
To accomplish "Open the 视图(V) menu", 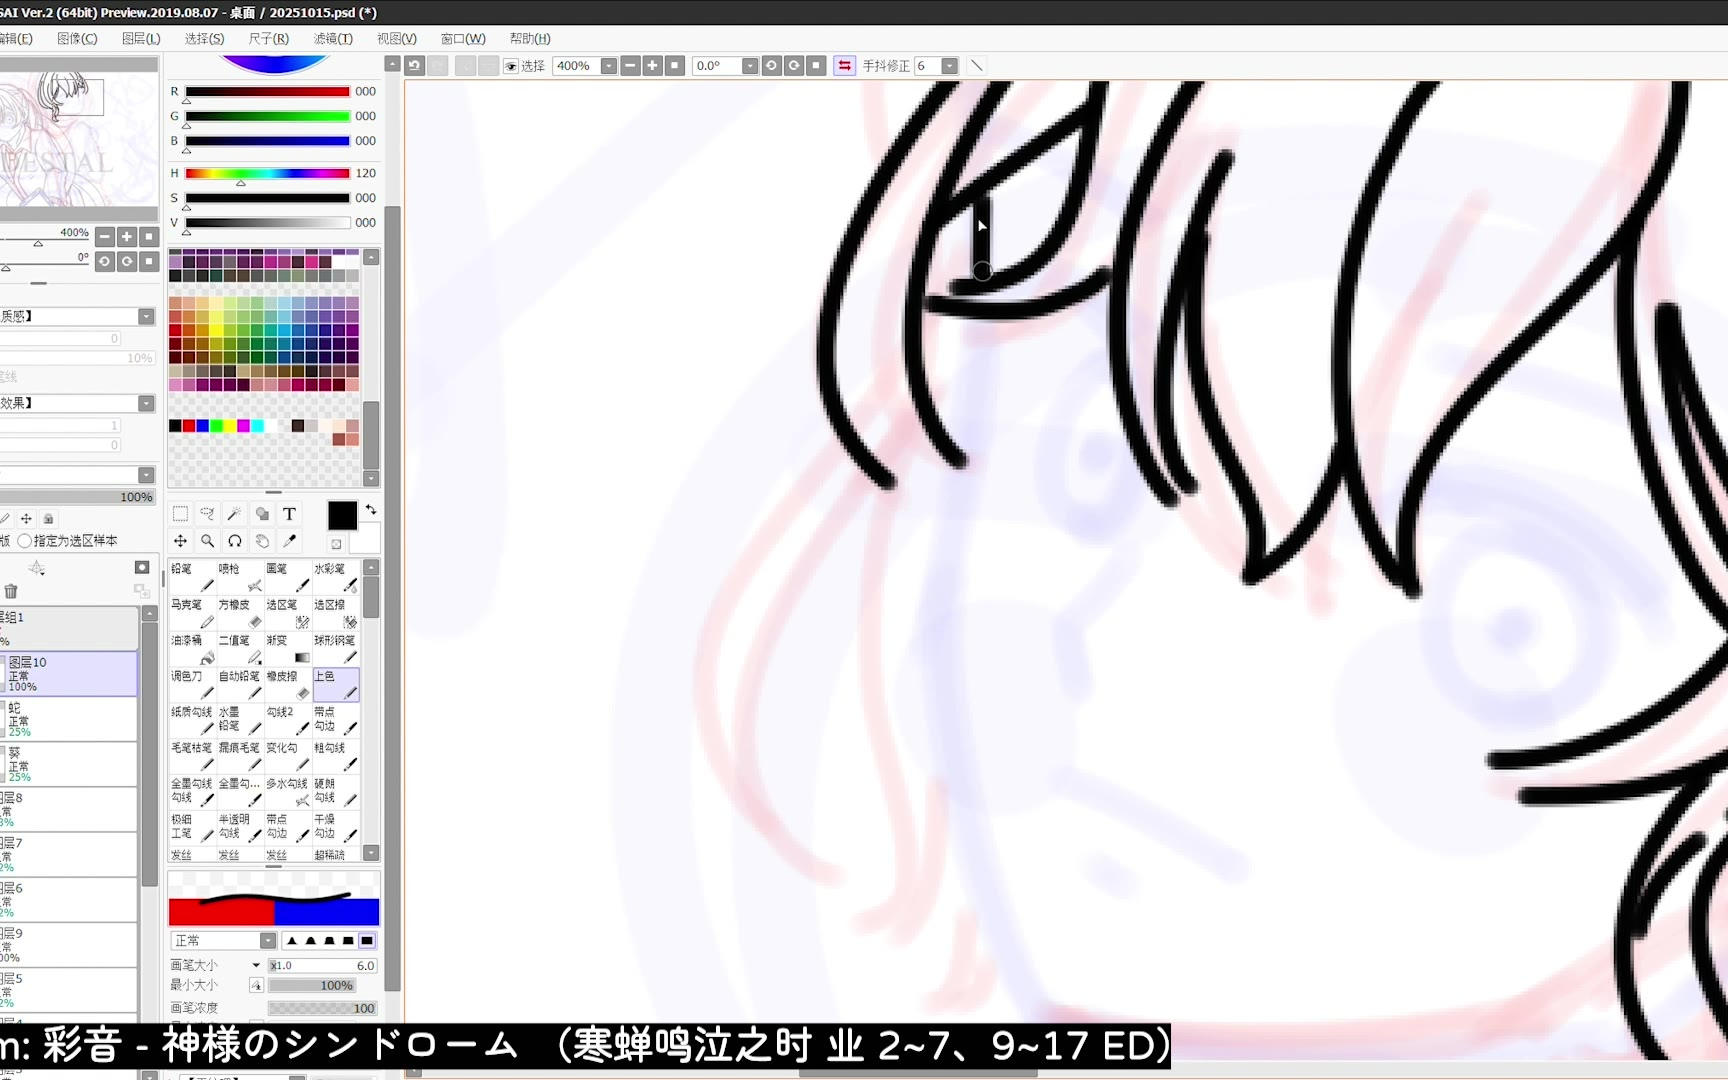I will (397, 39).
